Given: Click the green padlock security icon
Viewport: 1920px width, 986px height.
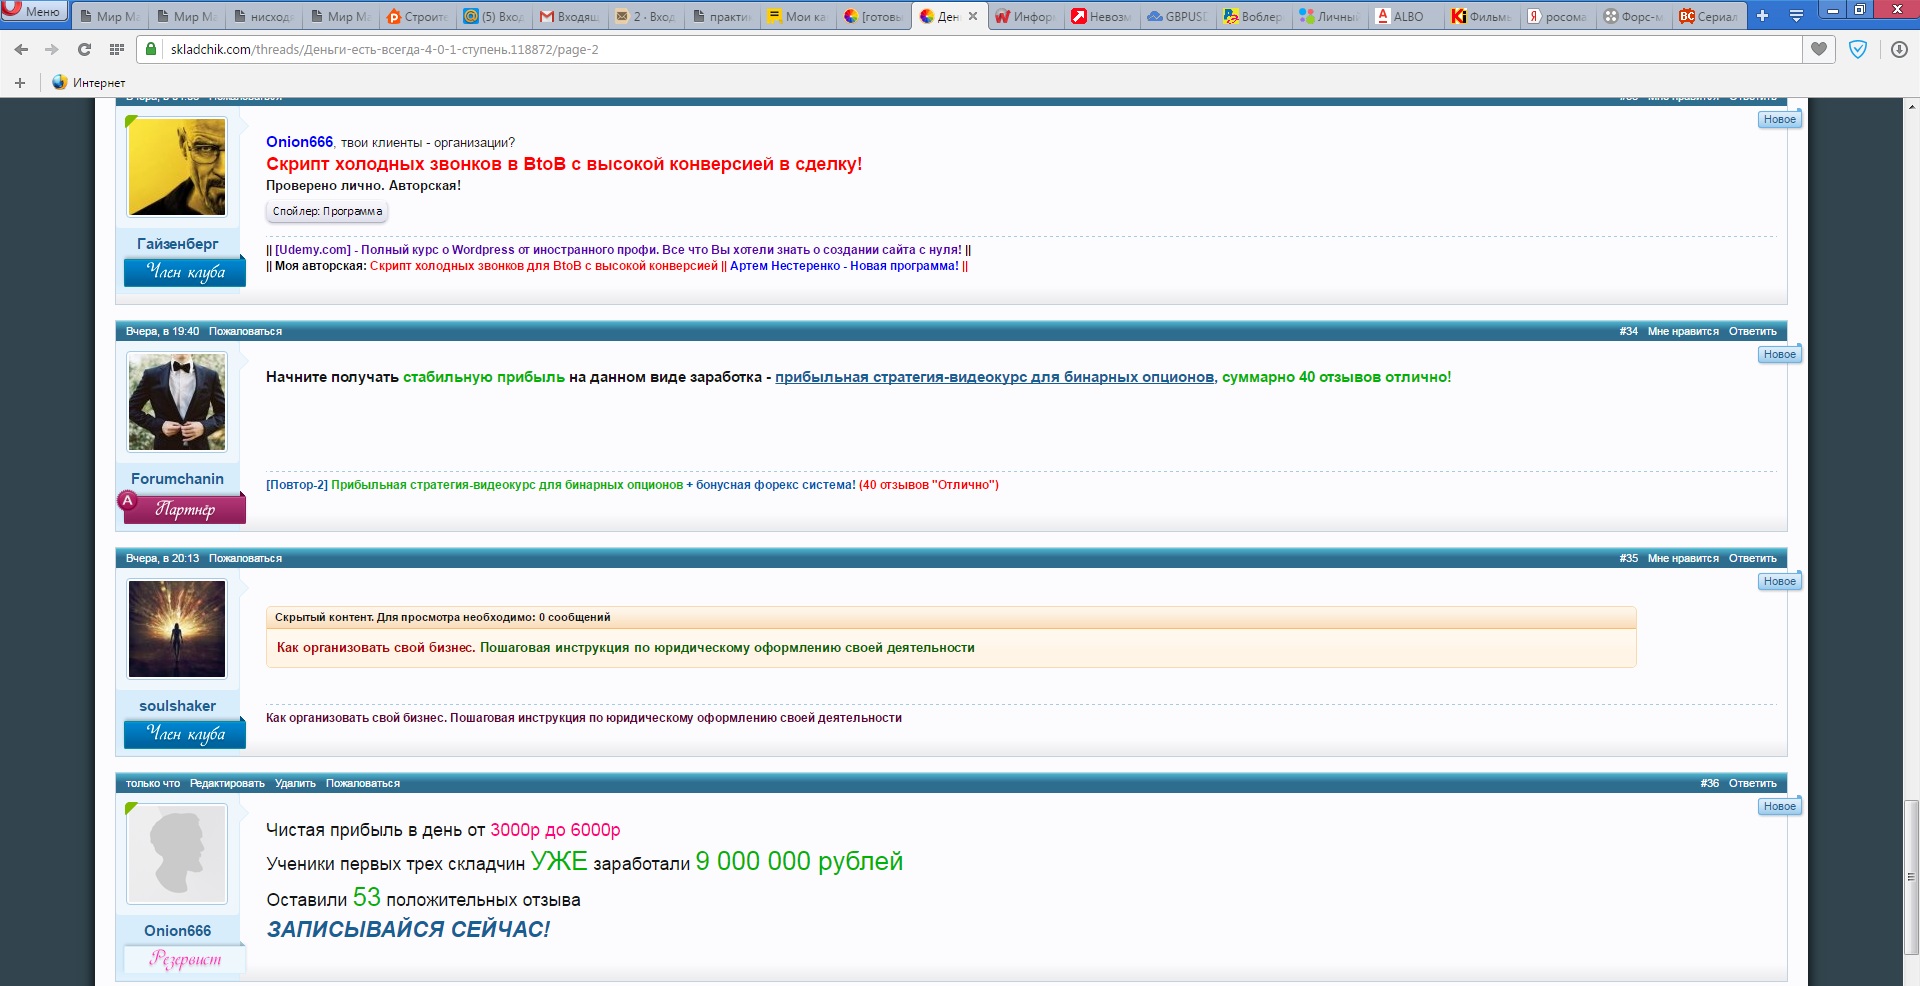Looking at the screenshot, I should click(151, 49).
